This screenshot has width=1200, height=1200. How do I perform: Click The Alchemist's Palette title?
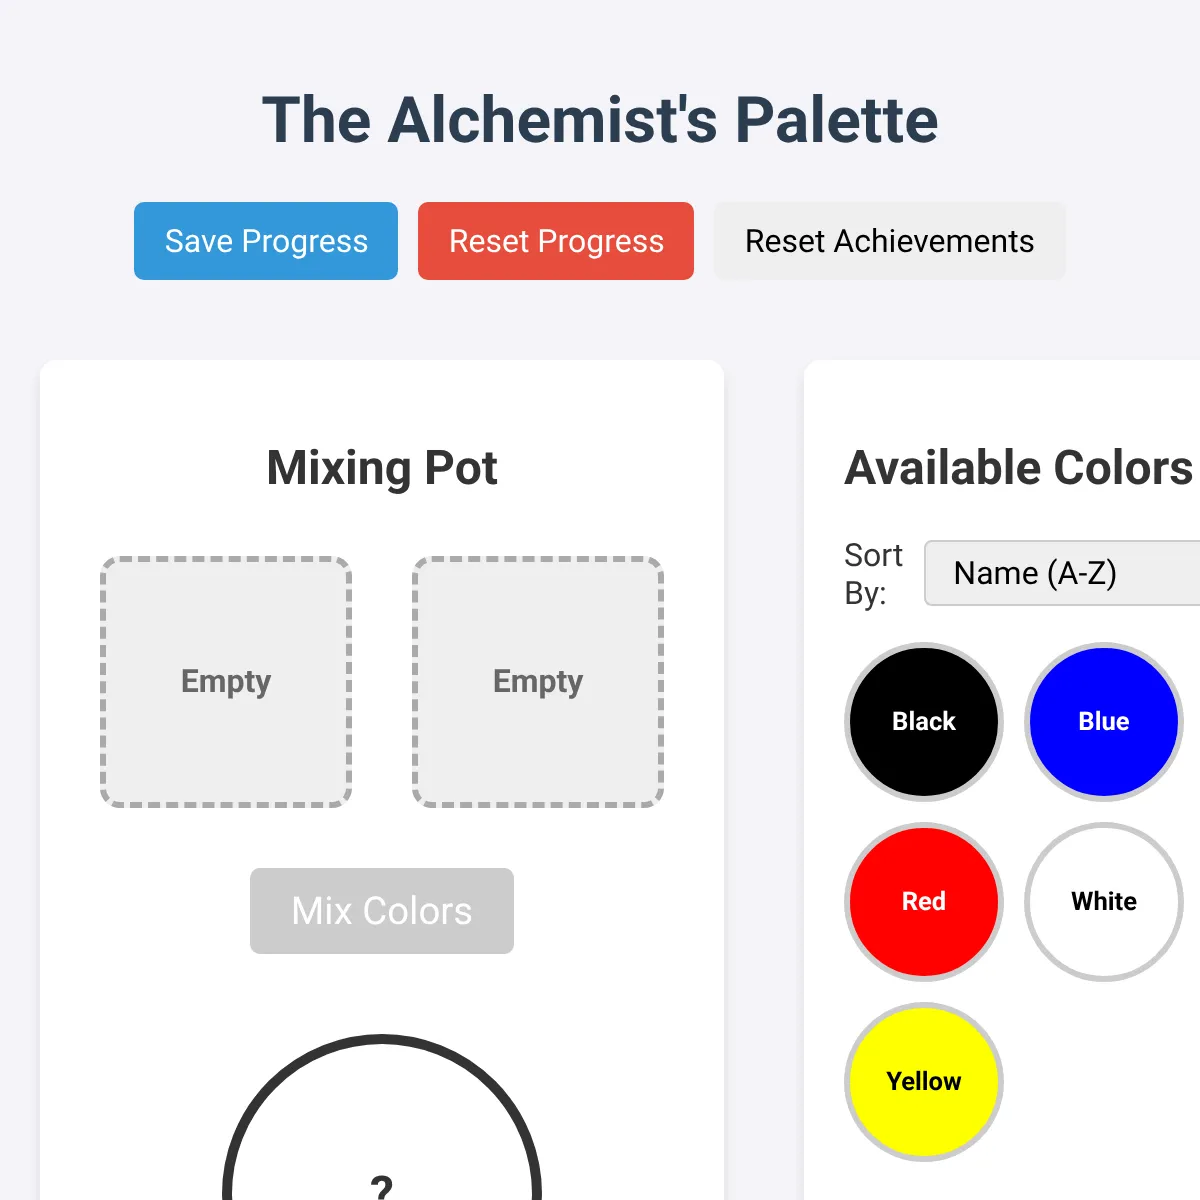pyautogui.click(x=600, y=120)
